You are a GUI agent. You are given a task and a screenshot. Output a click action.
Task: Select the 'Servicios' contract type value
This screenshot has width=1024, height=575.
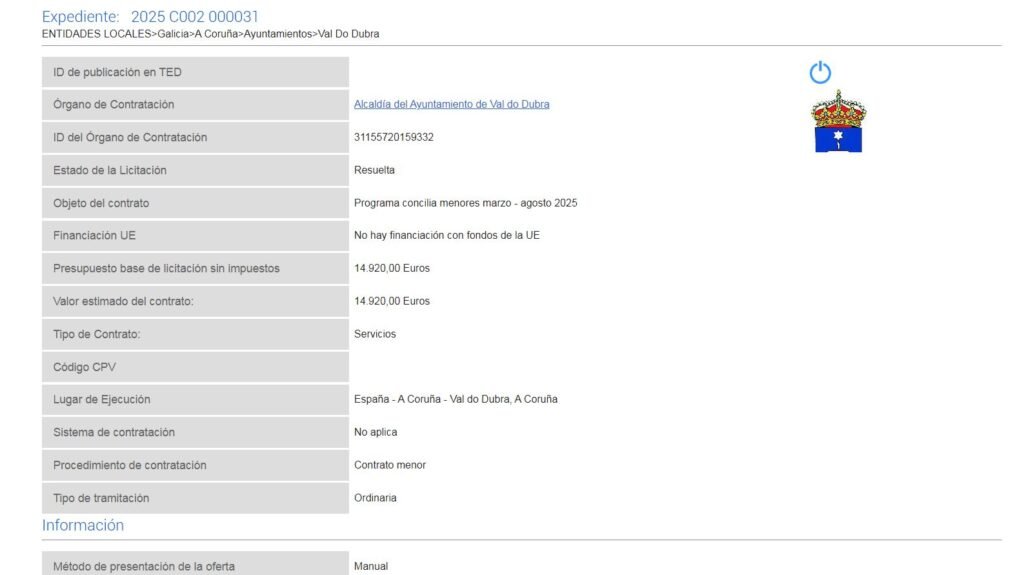click(375, 334)
